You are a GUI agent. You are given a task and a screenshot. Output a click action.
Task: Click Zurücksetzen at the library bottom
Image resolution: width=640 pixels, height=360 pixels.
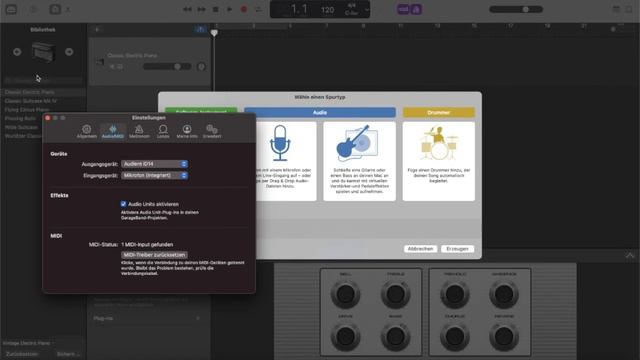[22, 354]
